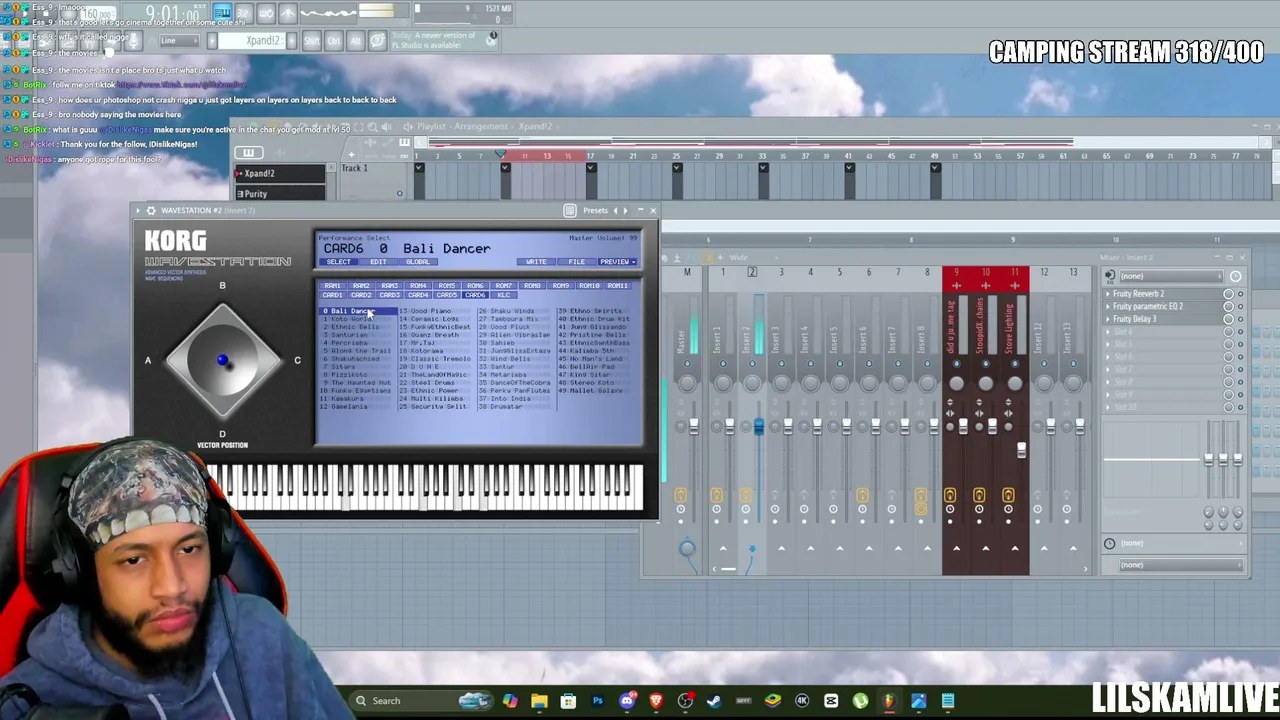Click the Wavestation GLOBAL button
This screenshot has height=720, width=1280.
pyautogui.click(x=418, y=262)
